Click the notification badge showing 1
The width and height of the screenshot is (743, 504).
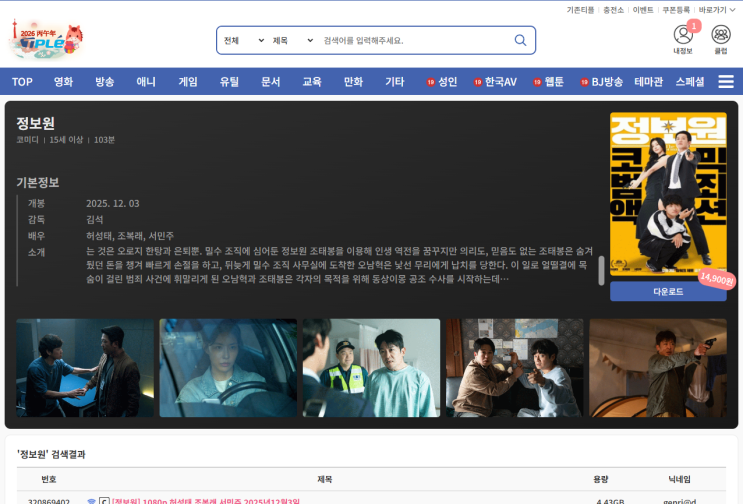tap(694, 26)
